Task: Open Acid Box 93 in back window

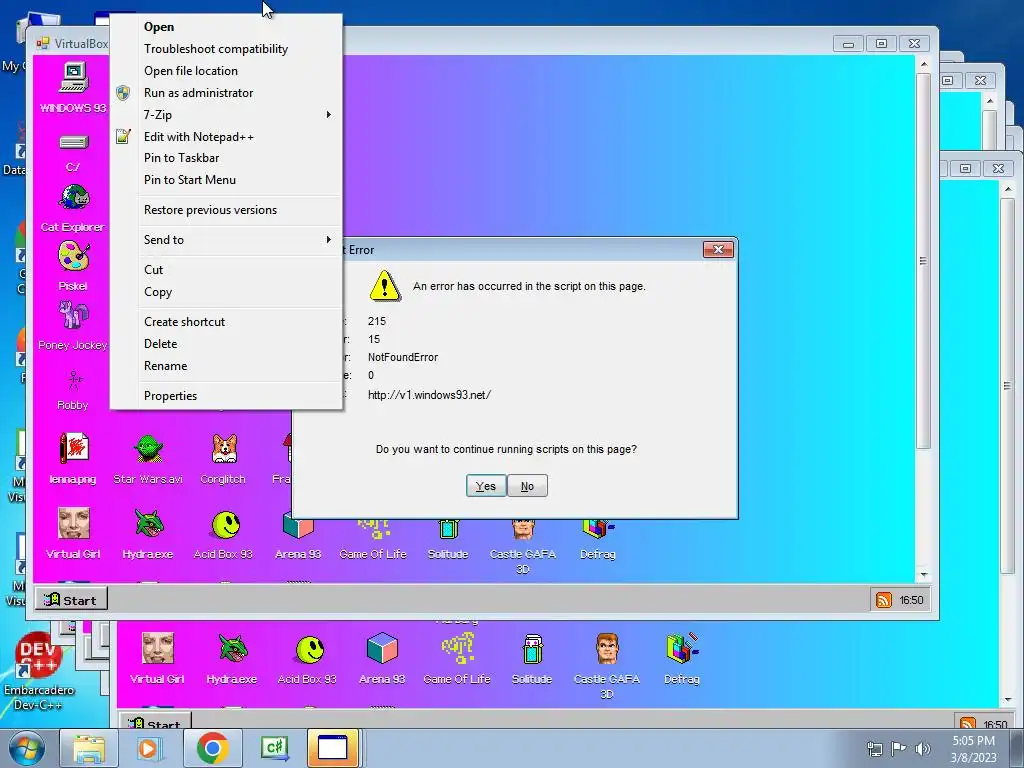Action: point(310,650)
